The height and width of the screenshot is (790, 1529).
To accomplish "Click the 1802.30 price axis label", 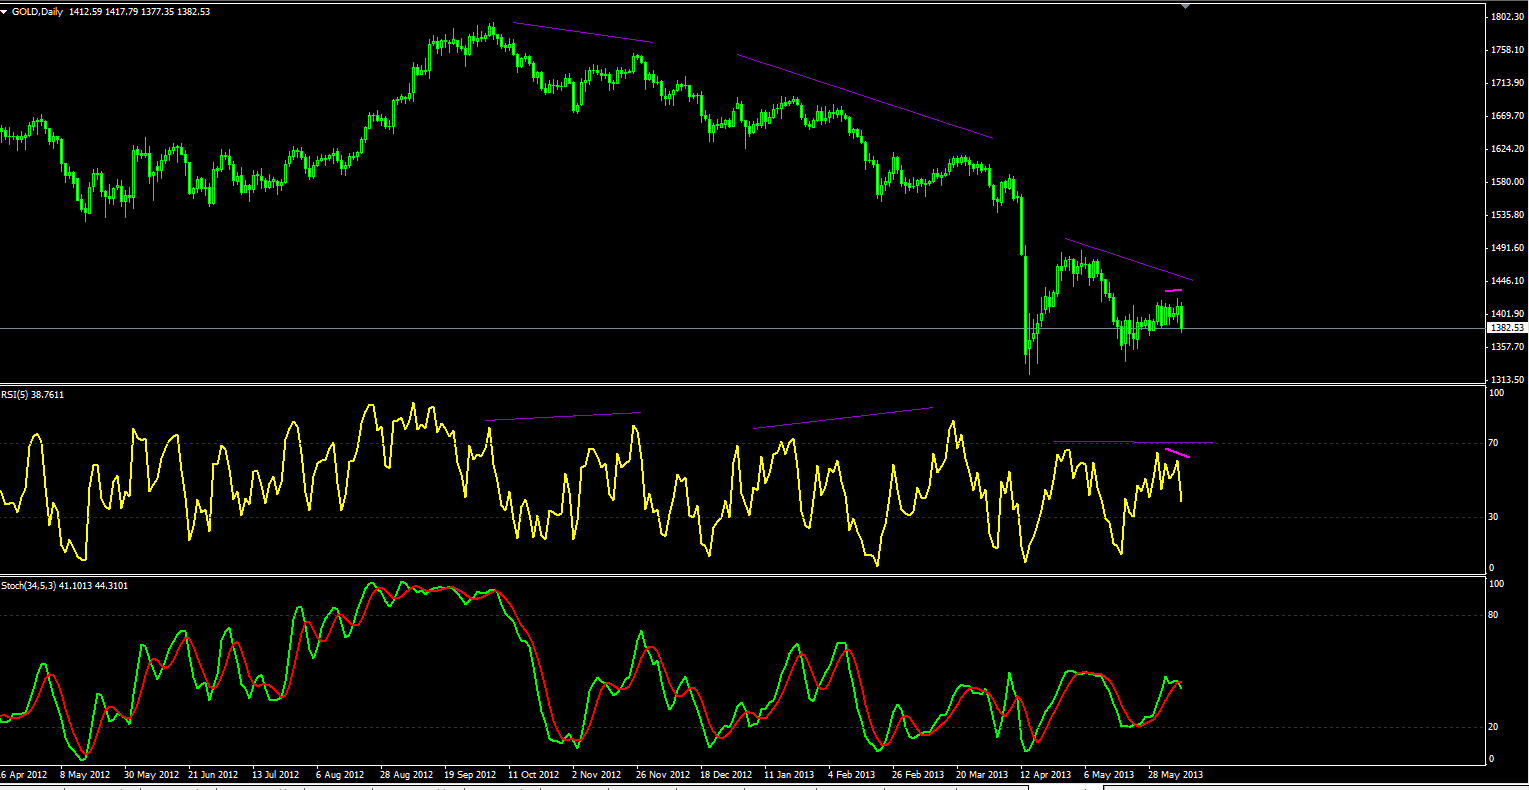I will pos(1506,17).
